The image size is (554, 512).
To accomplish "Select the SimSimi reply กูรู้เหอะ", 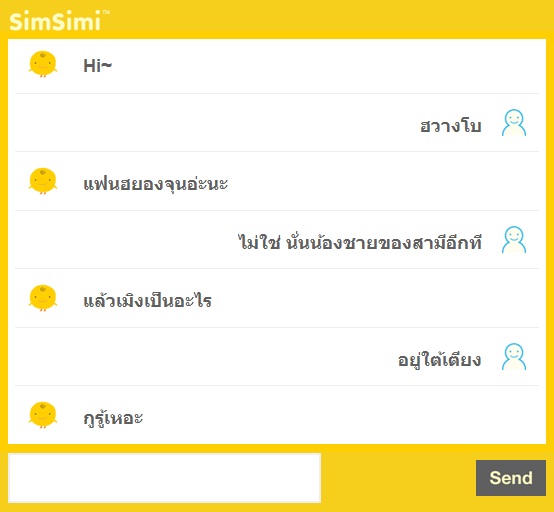I will (113, 418).
